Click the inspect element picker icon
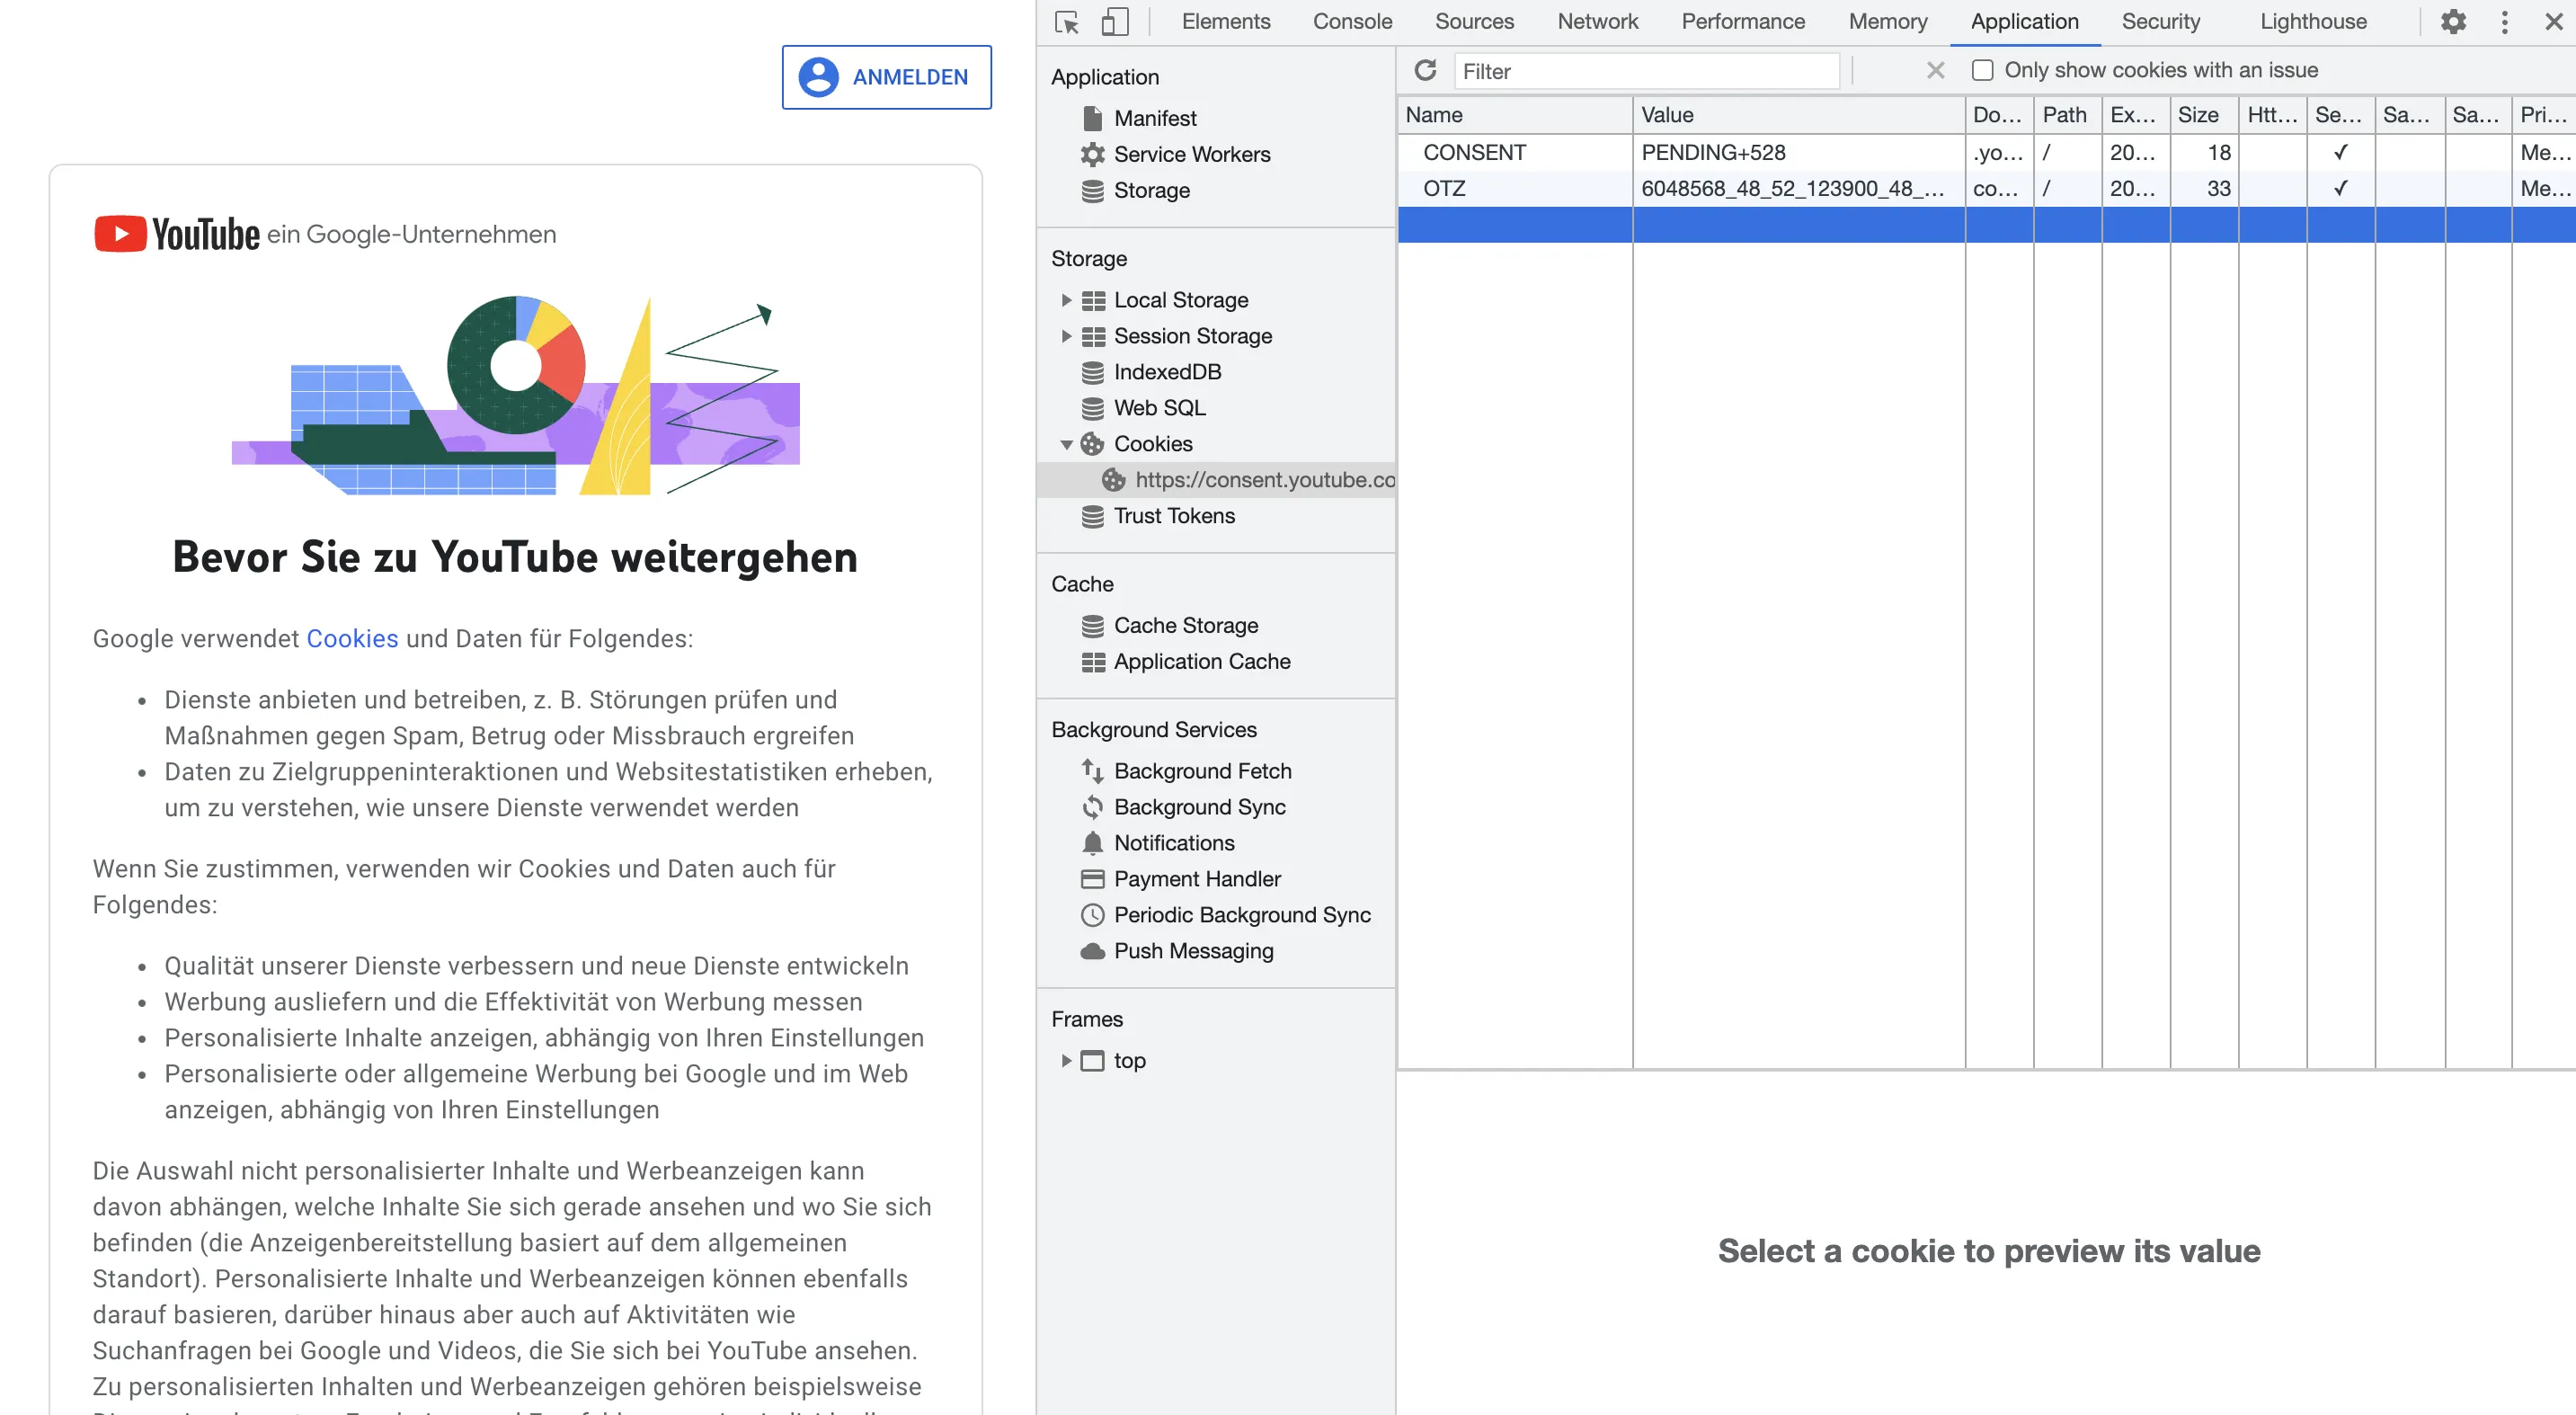The image size is (2576, 1415). (1067, 22)
